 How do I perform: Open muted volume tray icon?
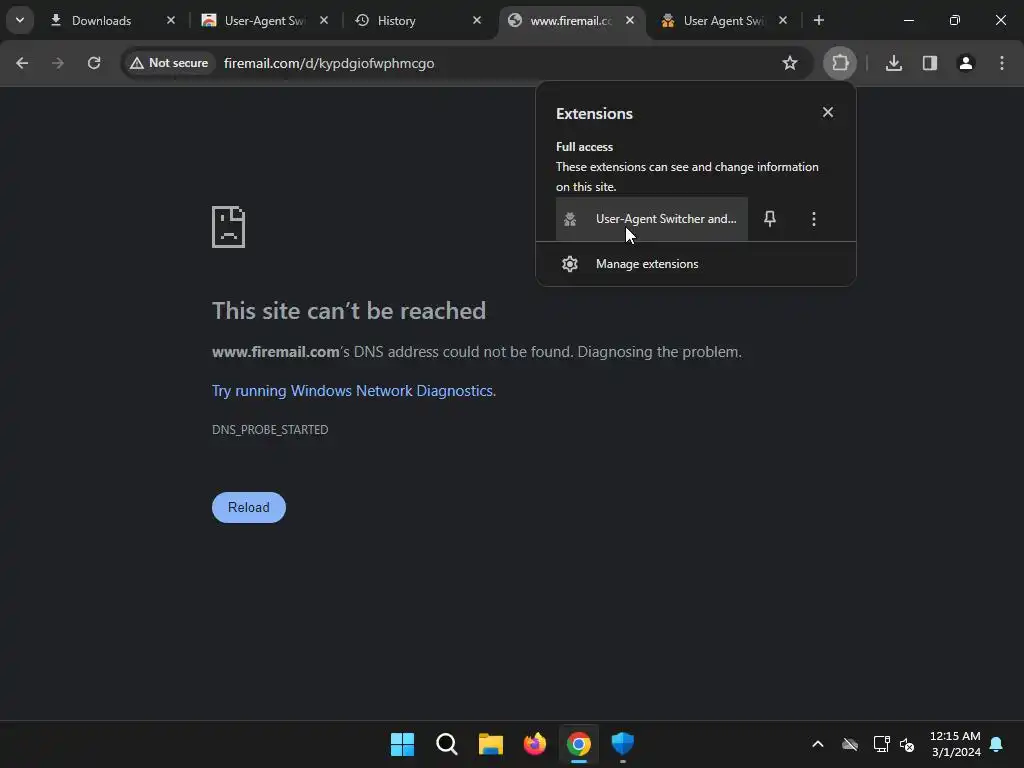[x=907, y=744]
